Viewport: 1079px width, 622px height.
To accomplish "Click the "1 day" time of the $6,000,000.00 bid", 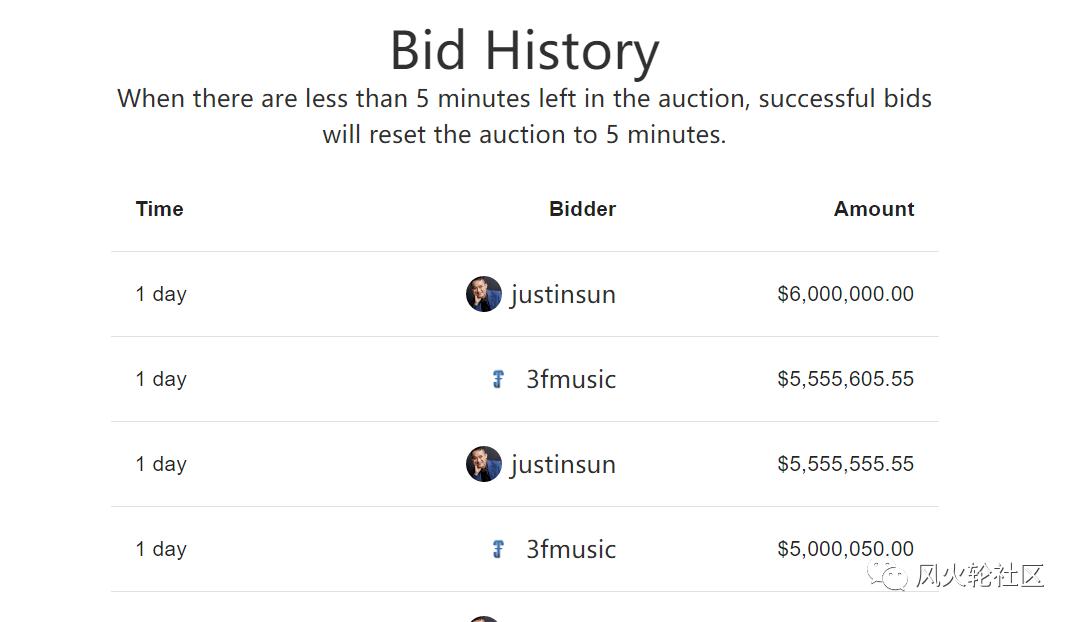I will (161, 294).
